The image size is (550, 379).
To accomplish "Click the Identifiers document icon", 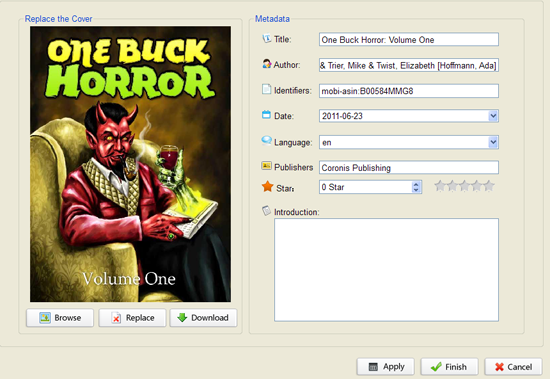I will [267, 89].
